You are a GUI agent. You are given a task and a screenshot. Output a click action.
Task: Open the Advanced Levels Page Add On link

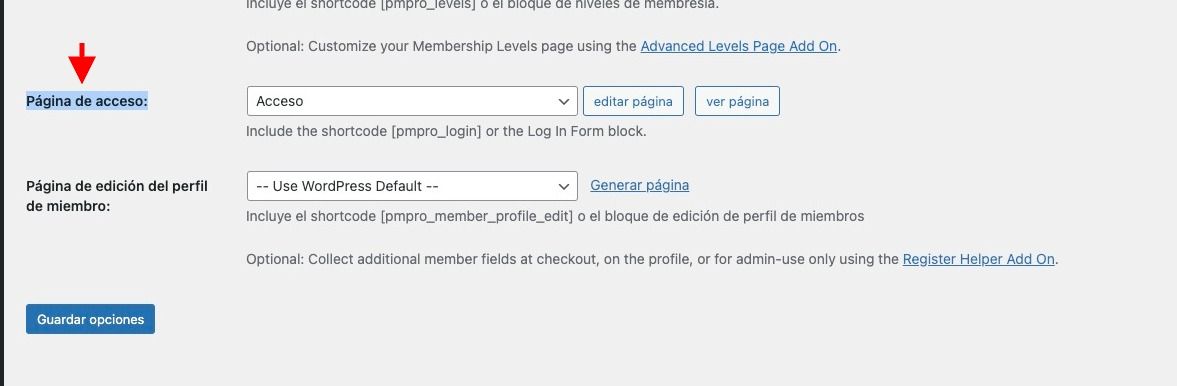click(739, 46)
